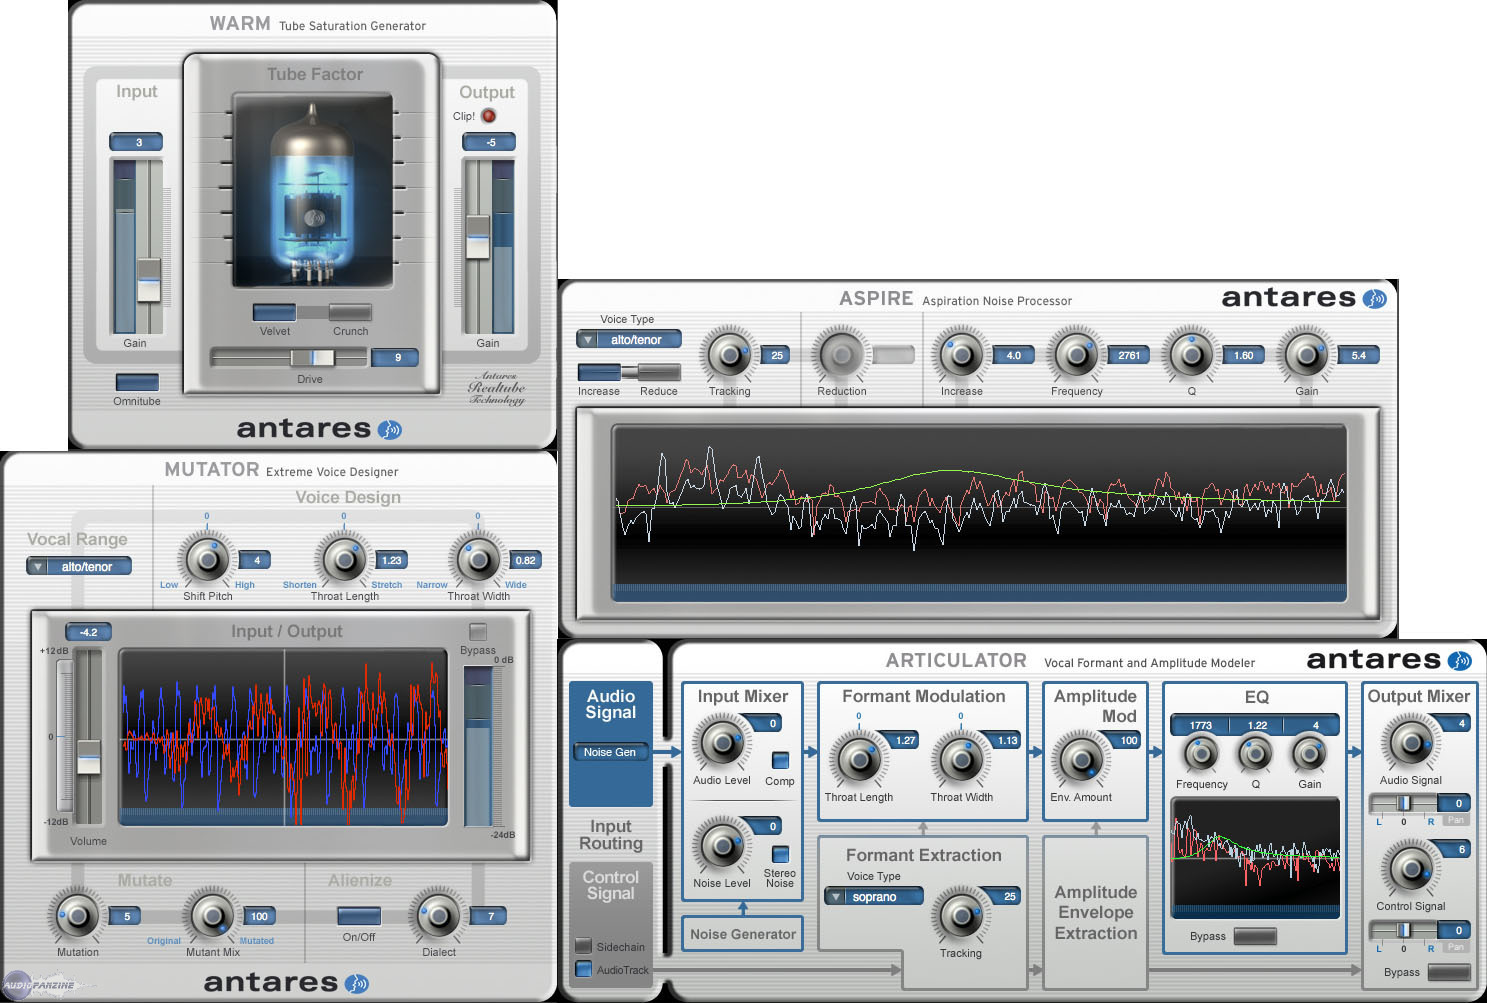Image resolution: width=1487 pixels, height=1003 pixels.
Task: Click the Throat Width knob in Mutator
Action: (478, 560)
